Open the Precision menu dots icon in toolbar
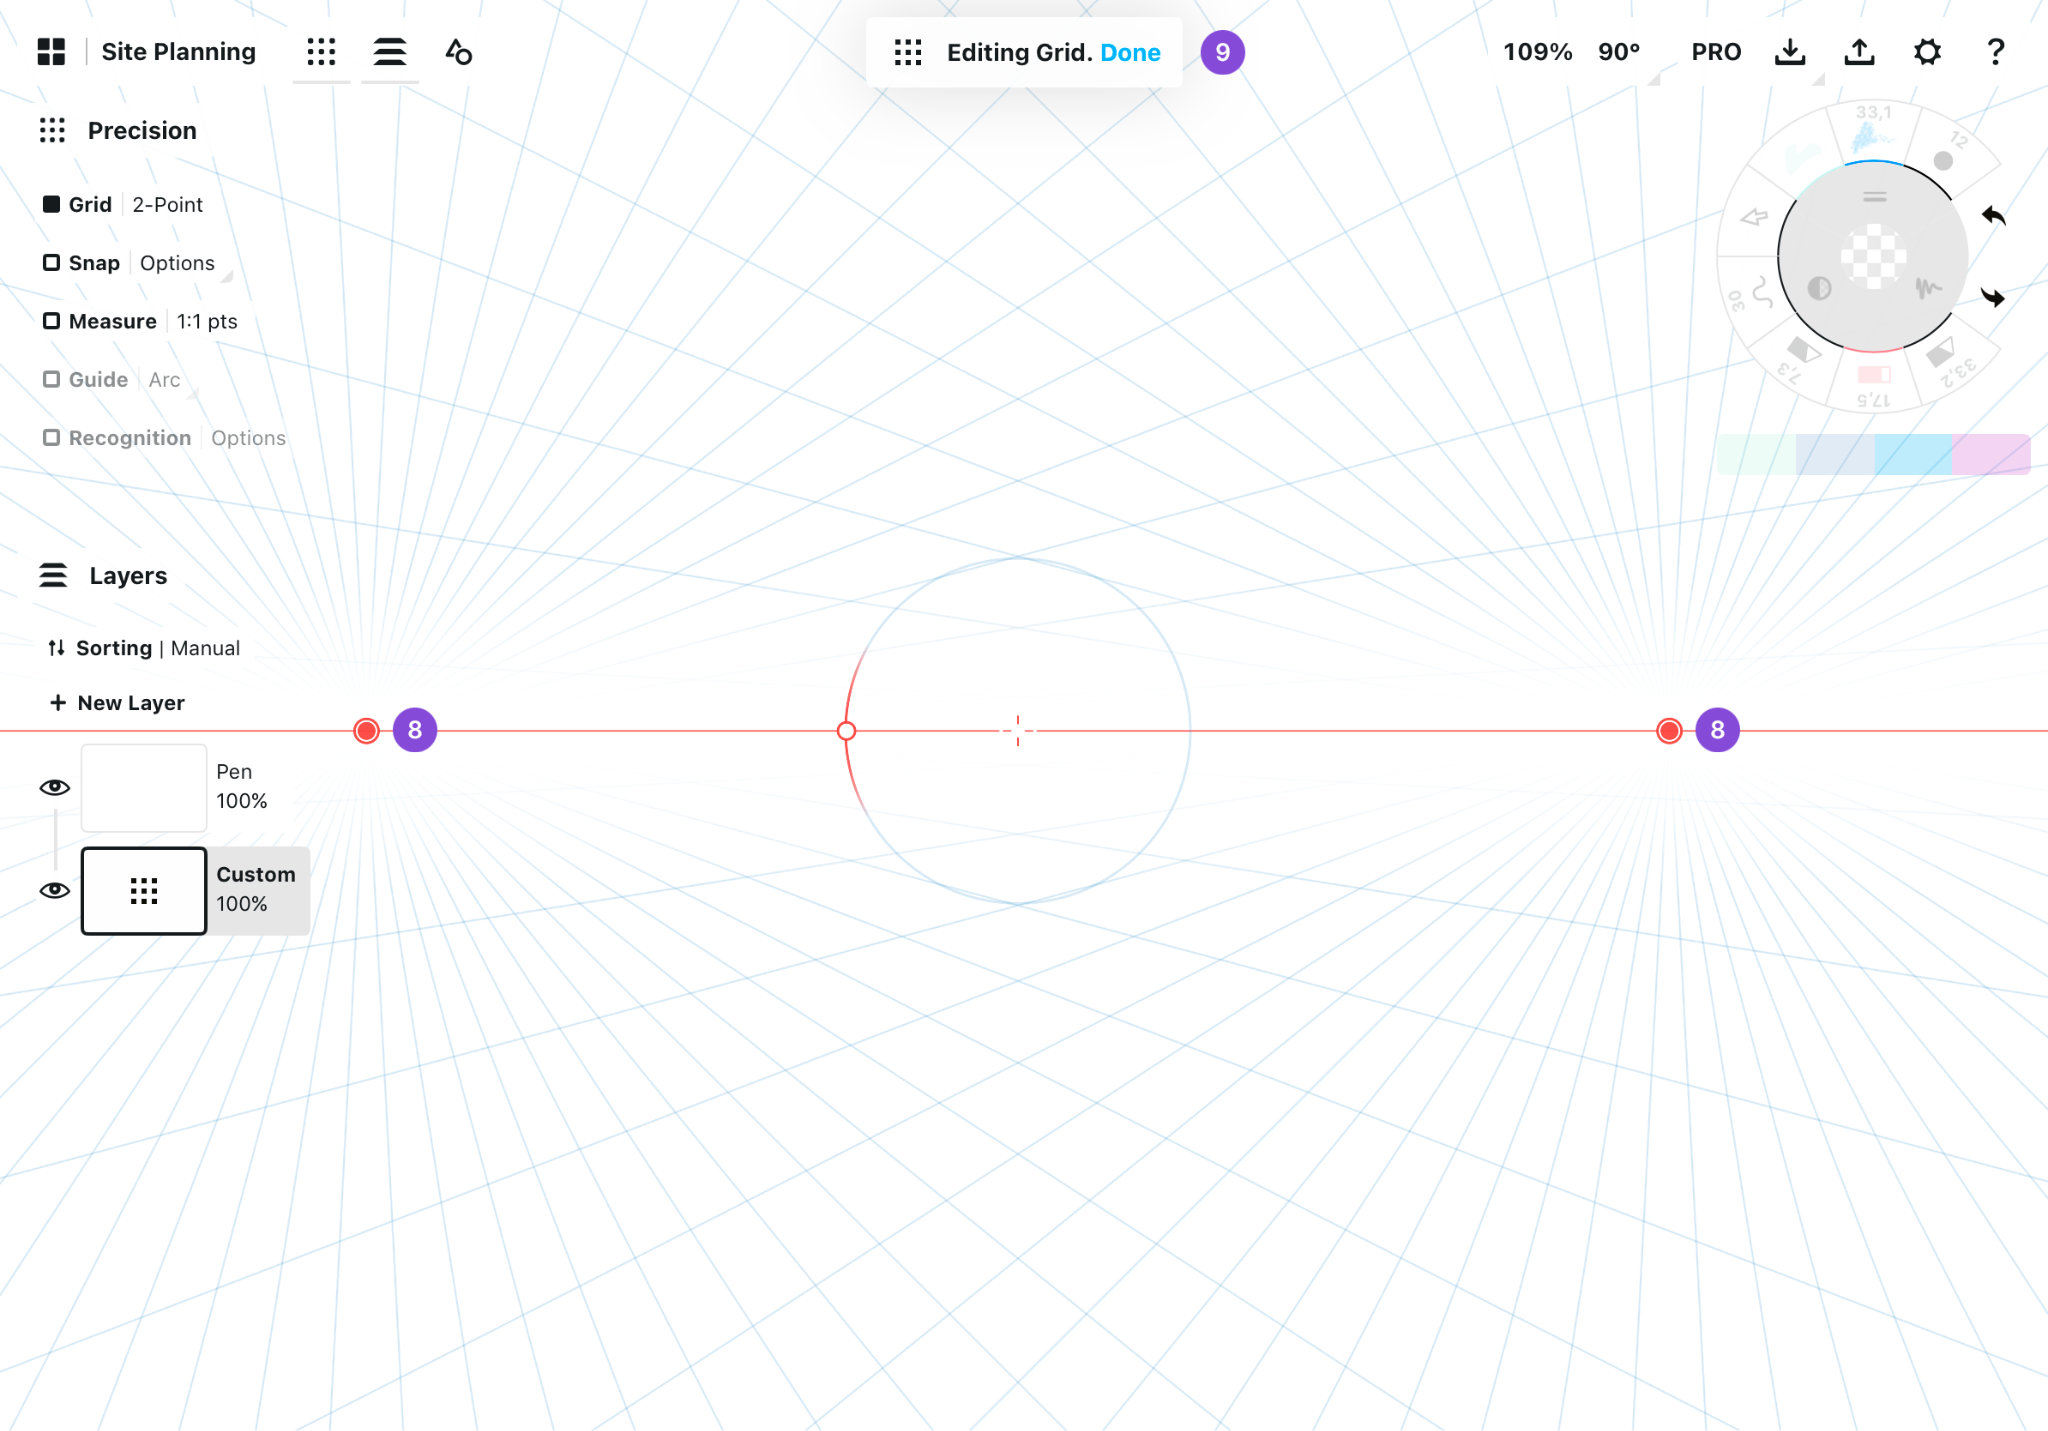 pos(321,52)
